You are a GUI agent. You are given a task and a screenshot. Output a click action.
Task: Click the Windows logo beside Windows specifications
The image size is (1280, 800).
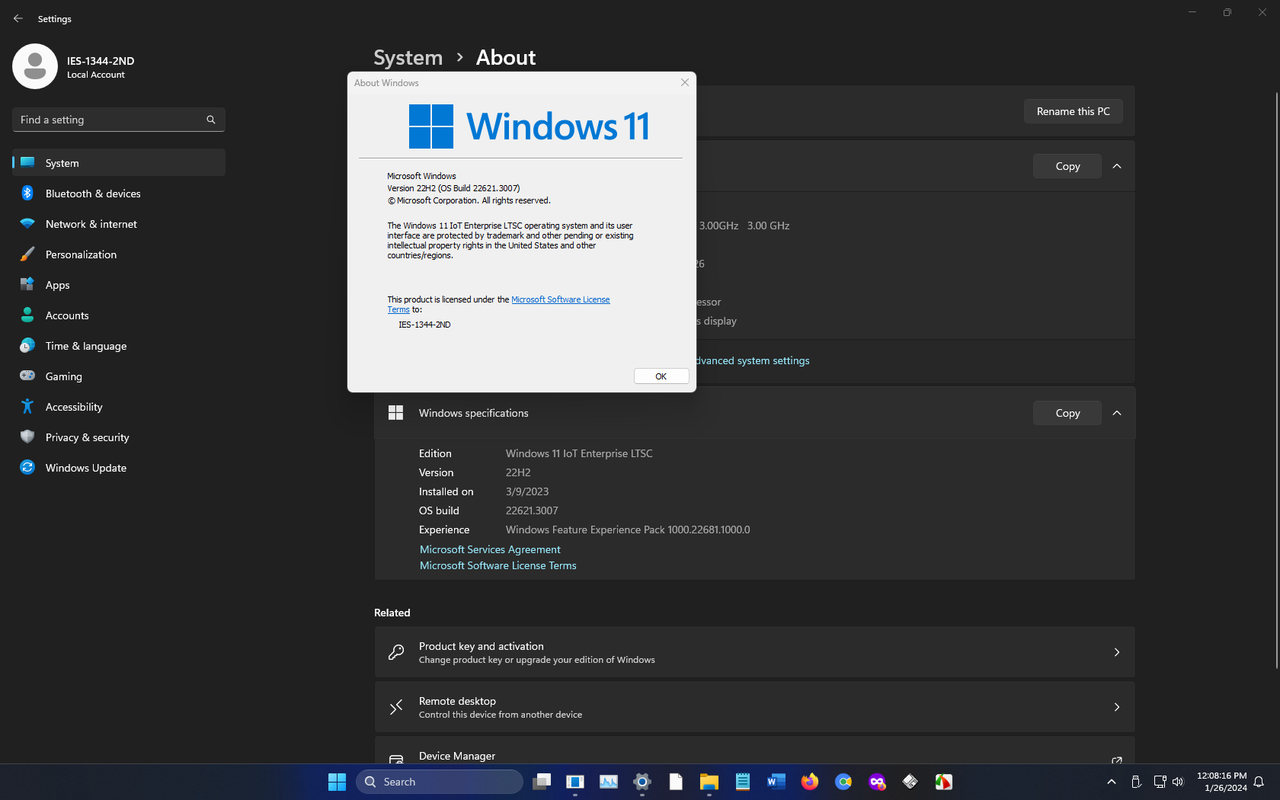[x=396, y=413]
